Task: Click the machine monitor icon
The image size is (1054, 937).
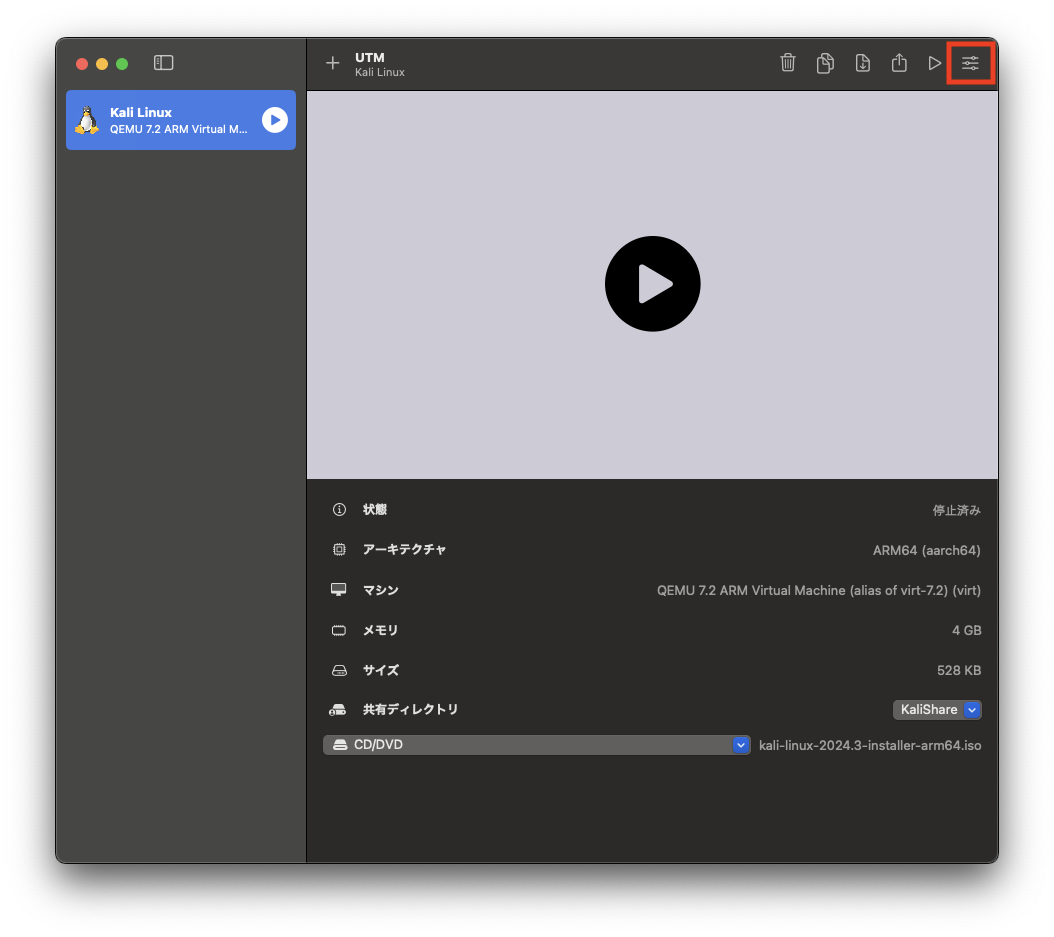Action: tap(339, 589)
